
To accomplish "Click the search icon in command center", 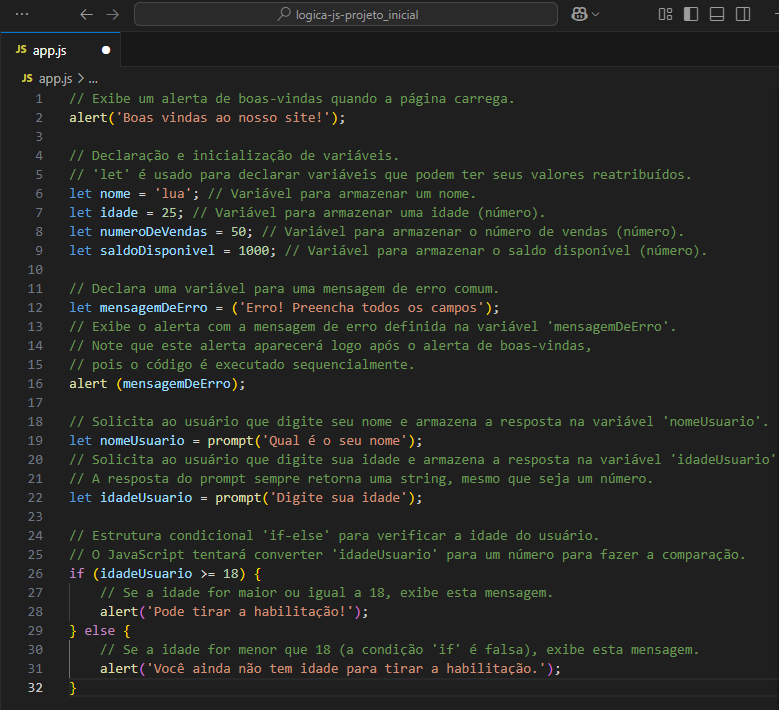I will point(284,14).
